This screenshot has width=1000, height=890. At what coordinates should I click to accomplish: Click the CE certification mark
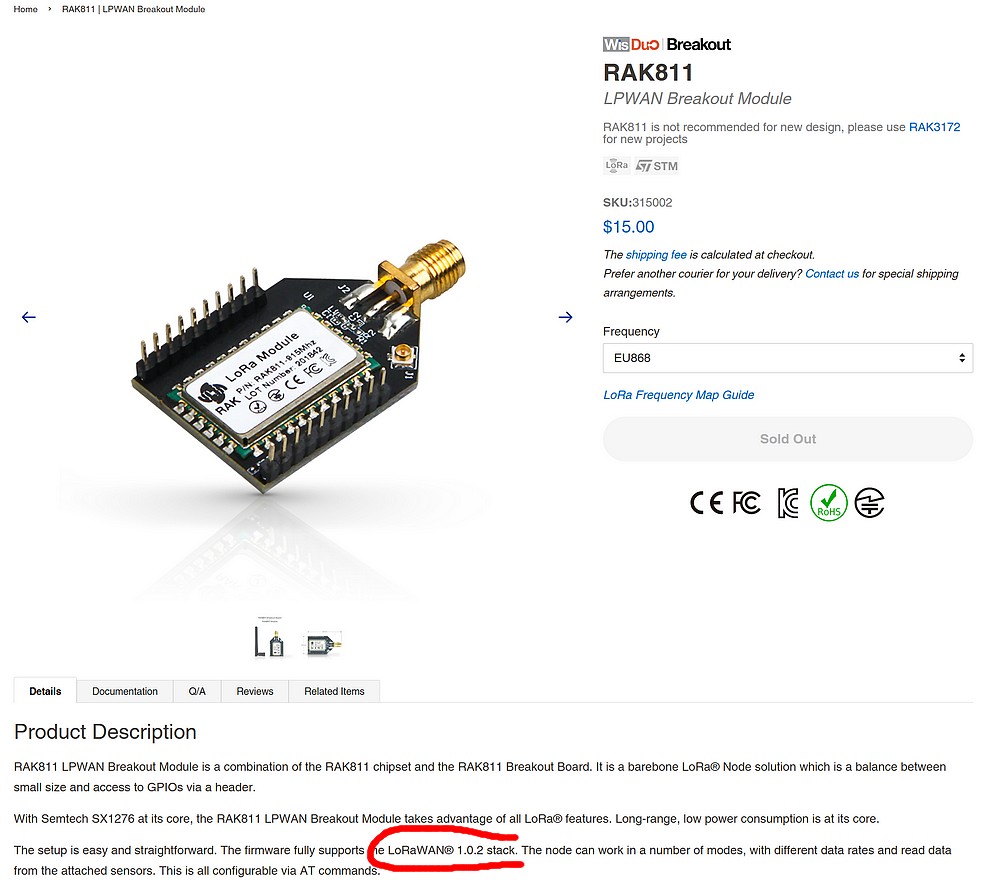click(707, 503)
